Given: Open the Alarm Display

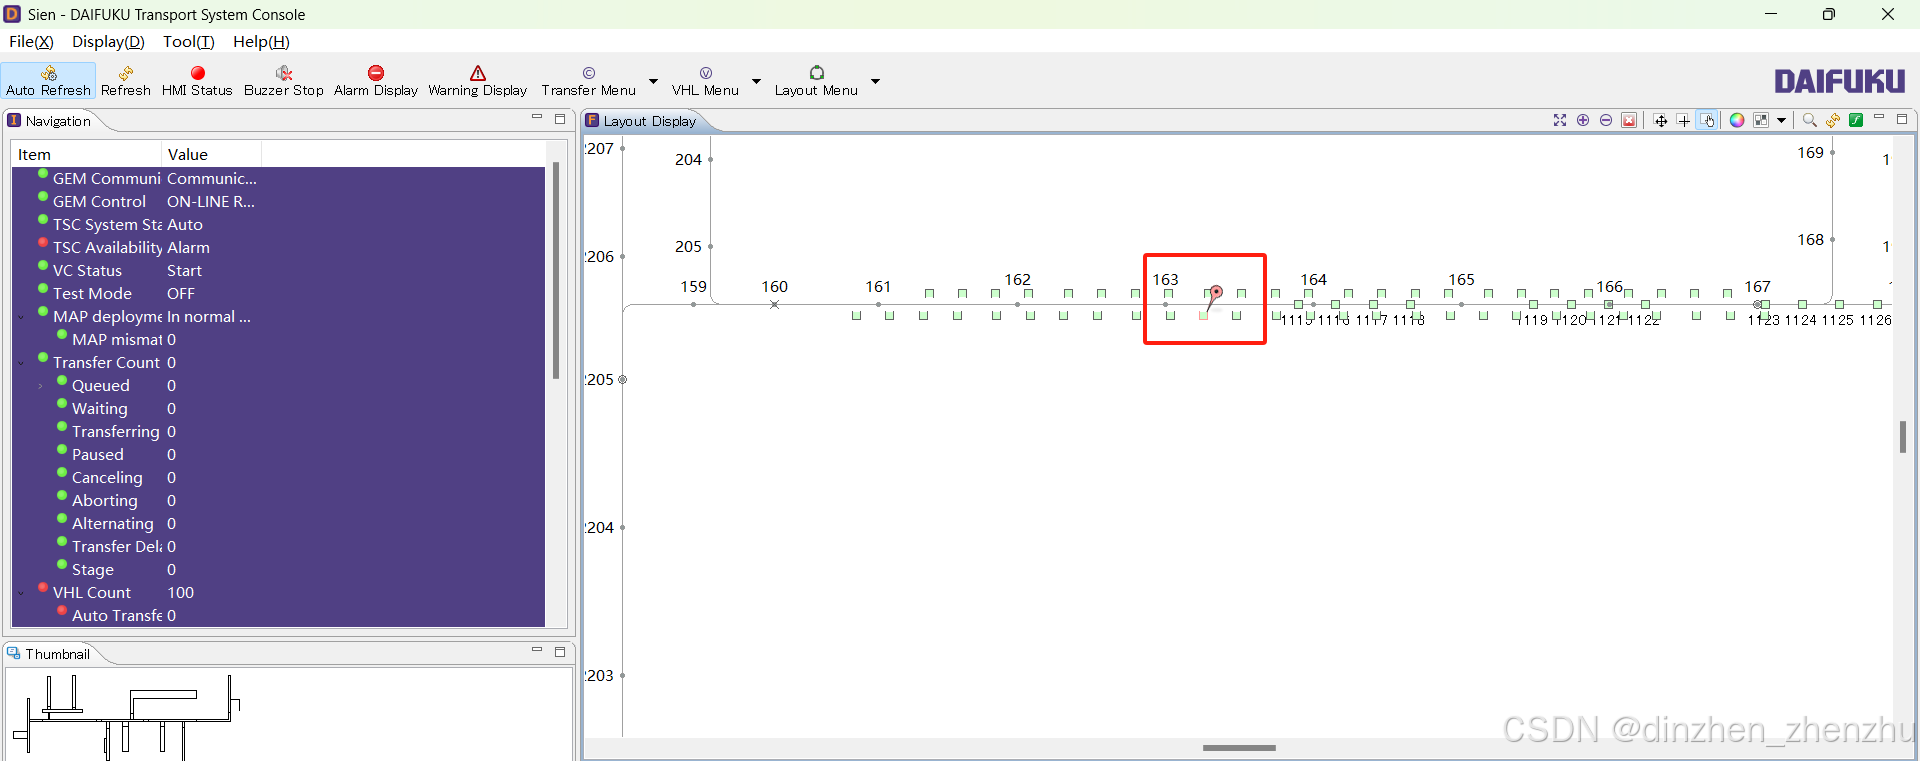Looking at the screenshot, I should click(376, 80).
